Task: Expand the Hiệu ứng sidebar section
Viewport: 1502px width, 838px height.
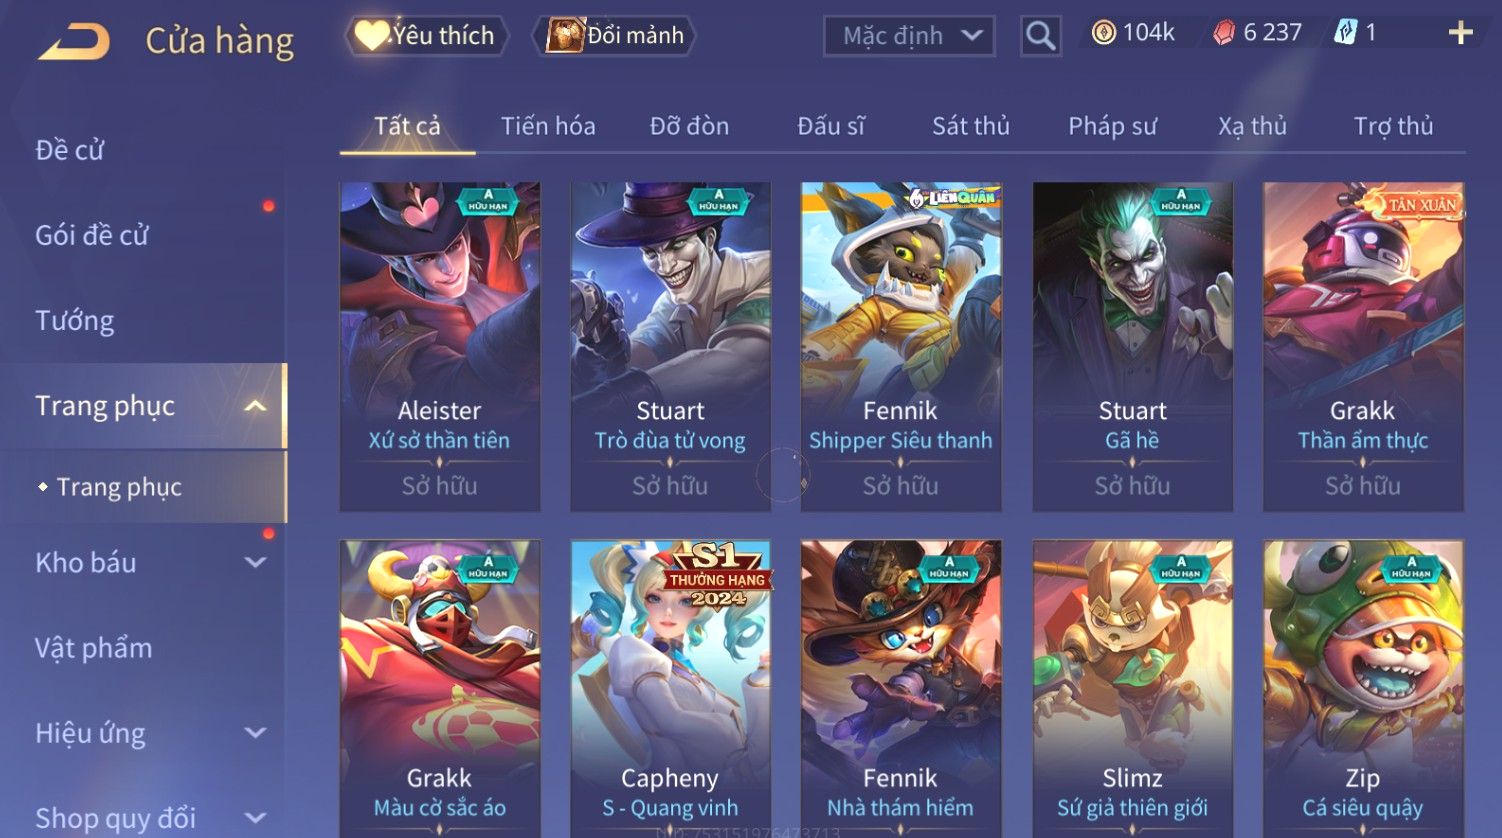Action: (x=256, y=733)
